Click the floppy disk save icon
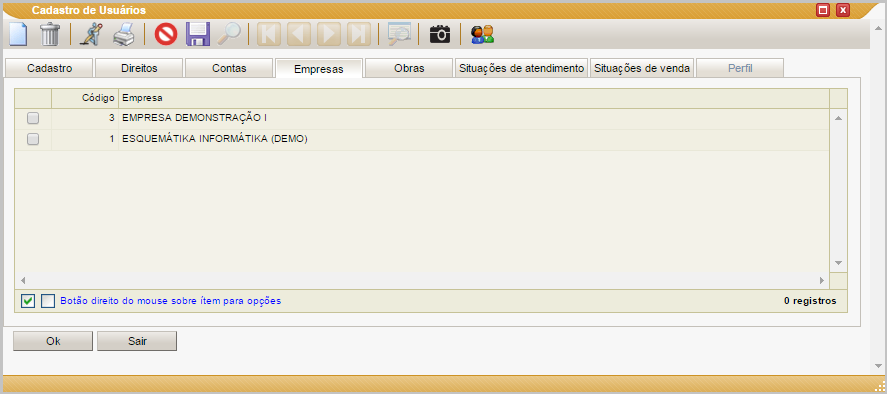Viewport: 887px width, 394px height. pyautogui.click(x=199, y=35)
